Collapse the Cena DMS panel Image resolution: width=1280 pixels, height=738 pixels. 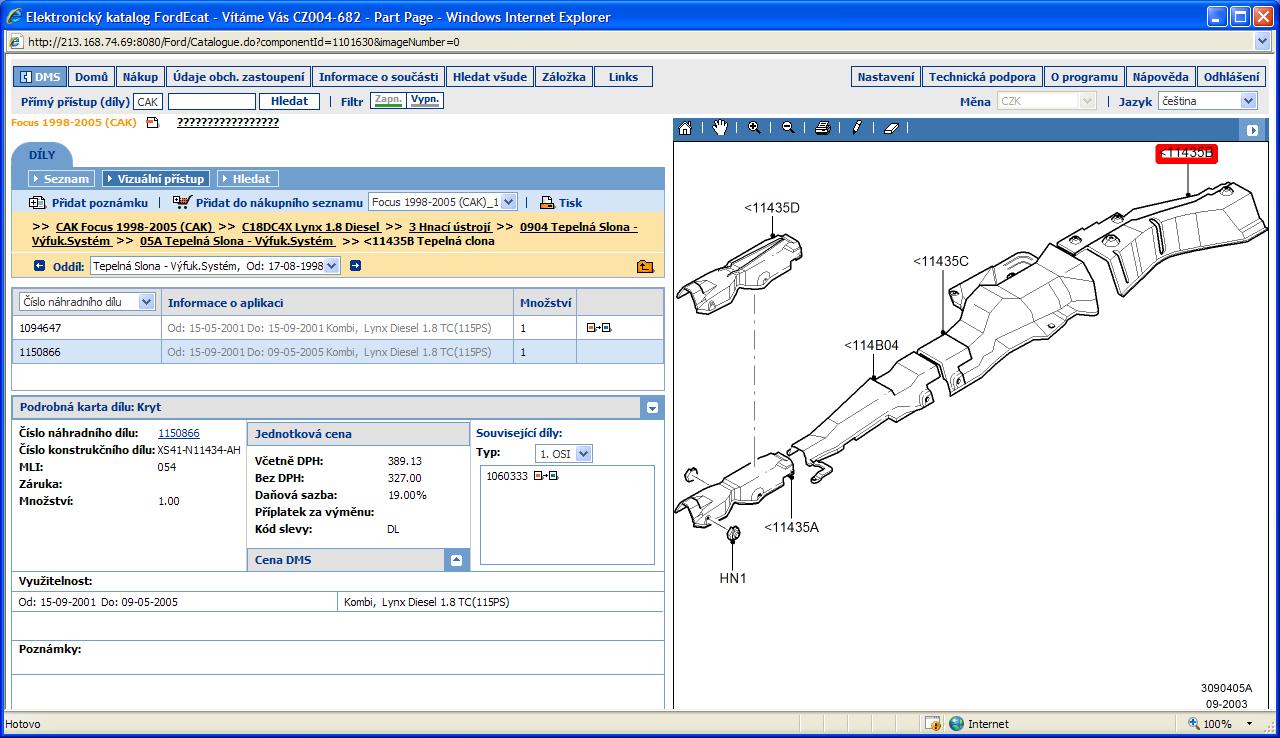(x=456, y=560)
